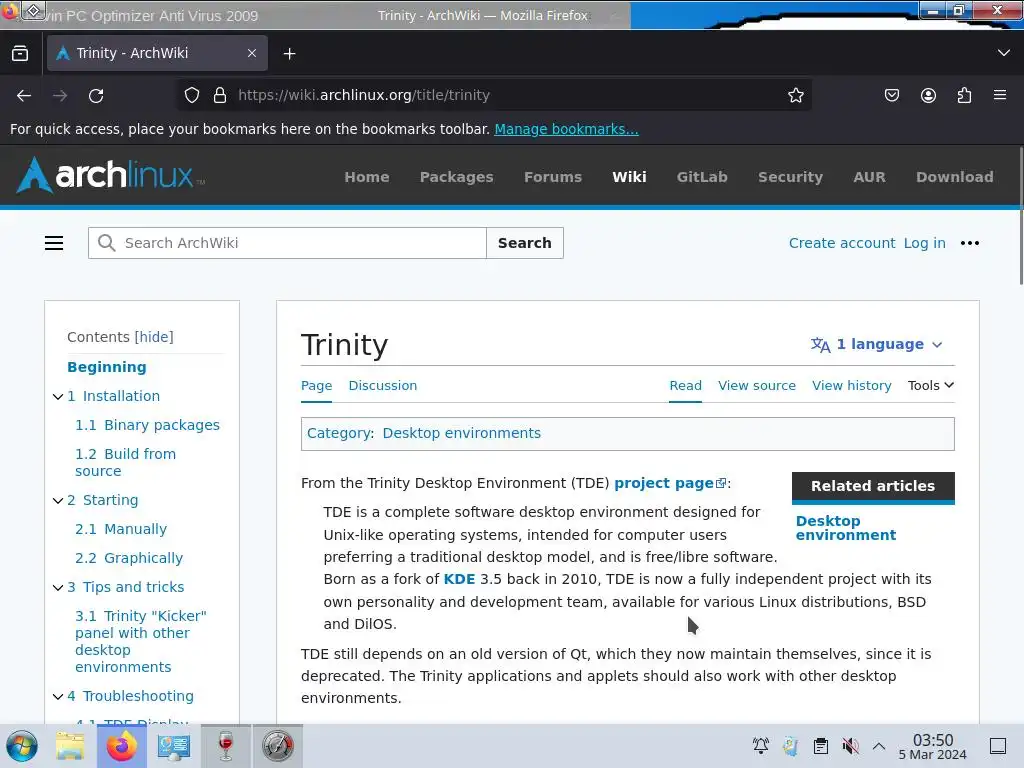Switch to View history tab

pos(852,385)
